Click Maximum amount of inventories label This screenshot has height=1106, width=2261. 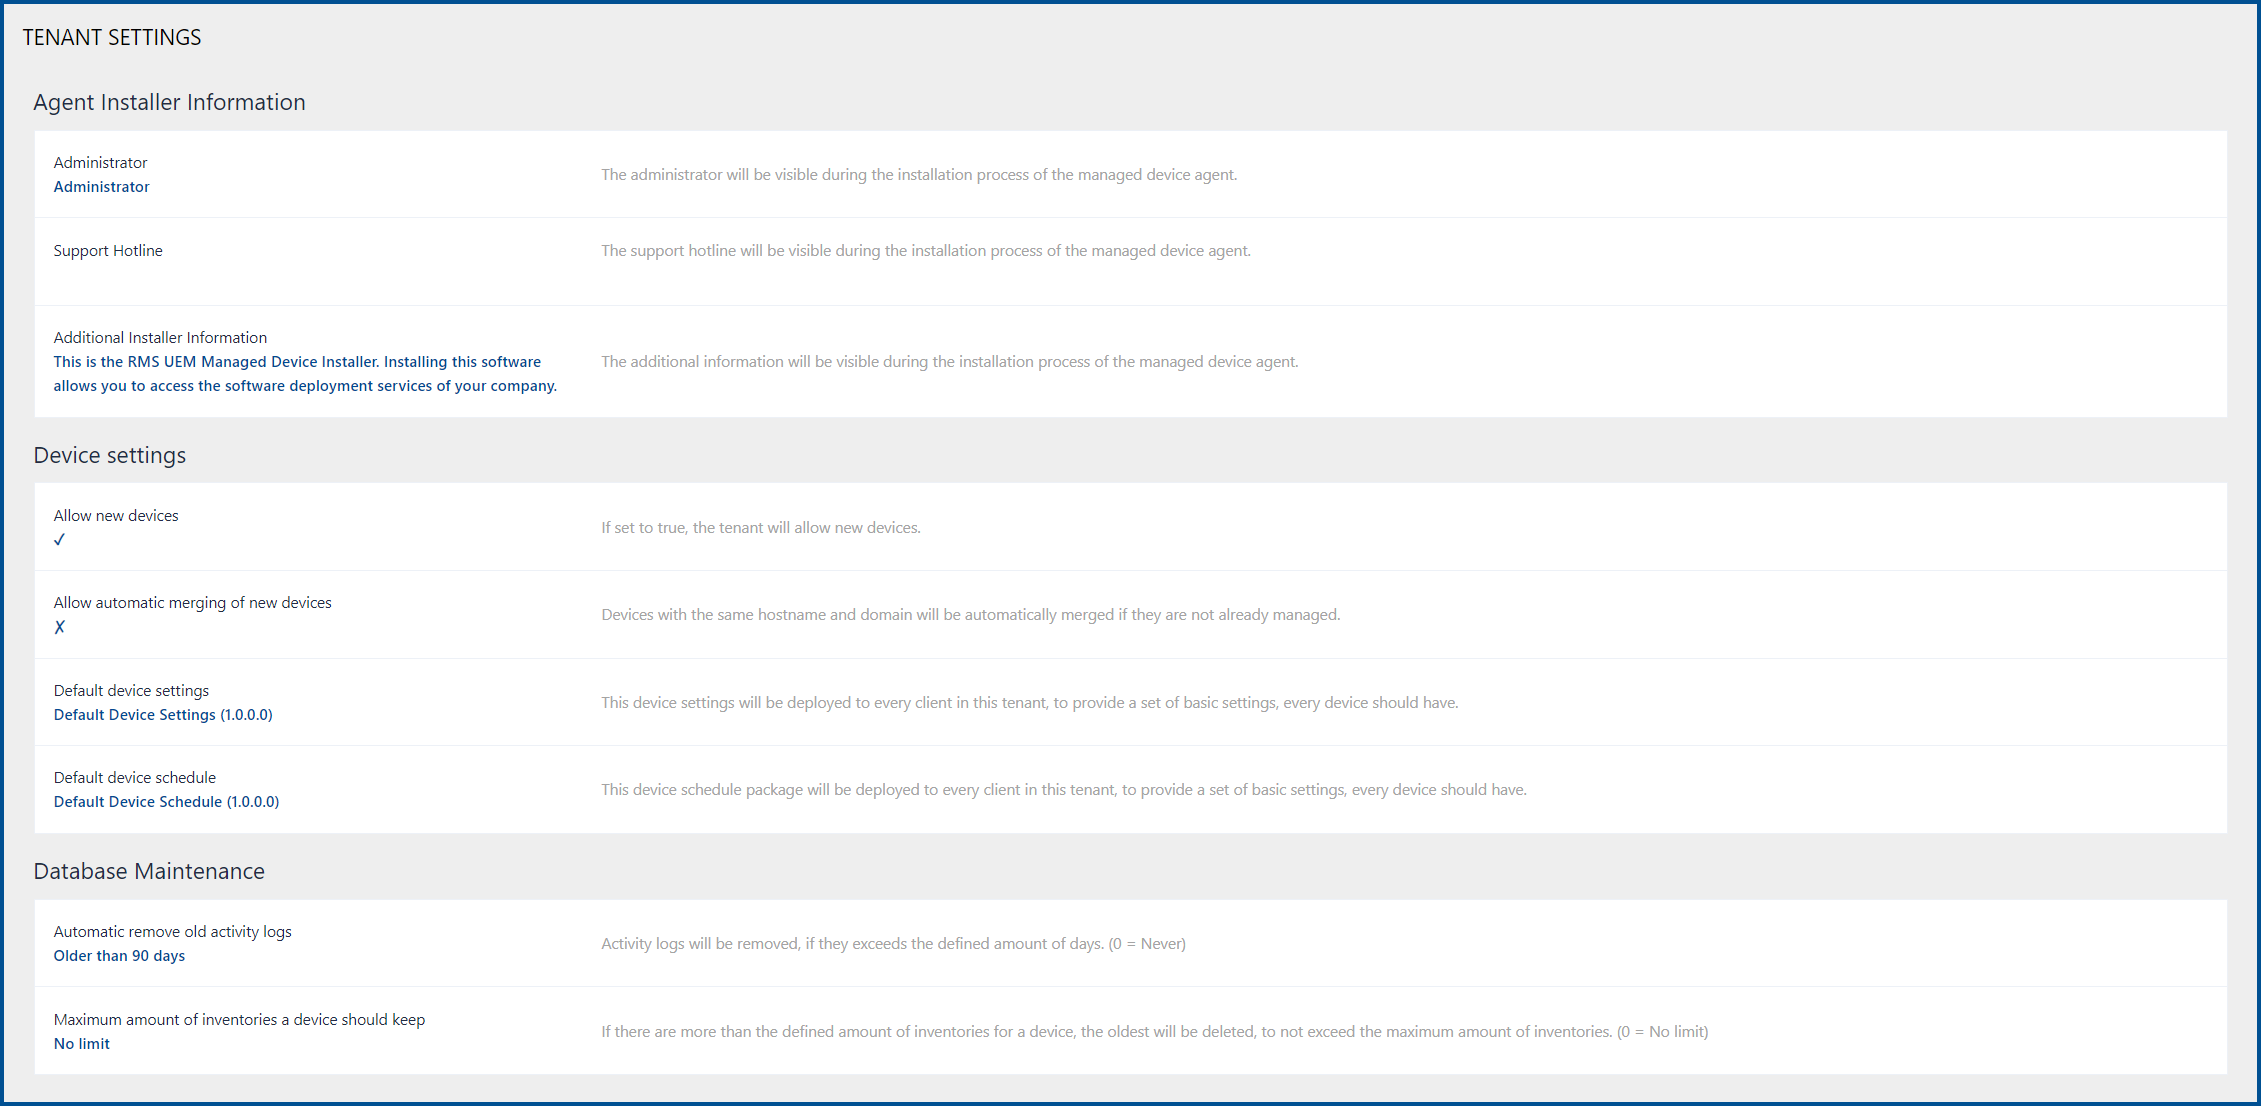[x=239, y=1020]
